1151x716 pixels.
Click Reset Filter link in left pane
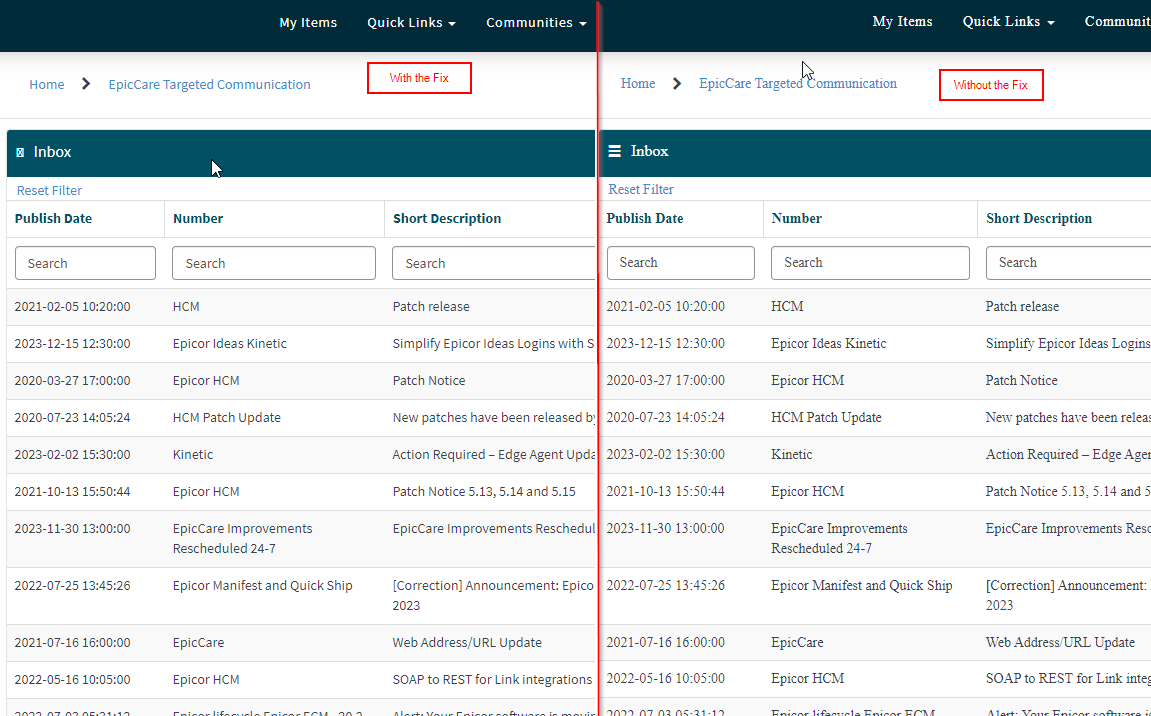[x=49, y=190]
